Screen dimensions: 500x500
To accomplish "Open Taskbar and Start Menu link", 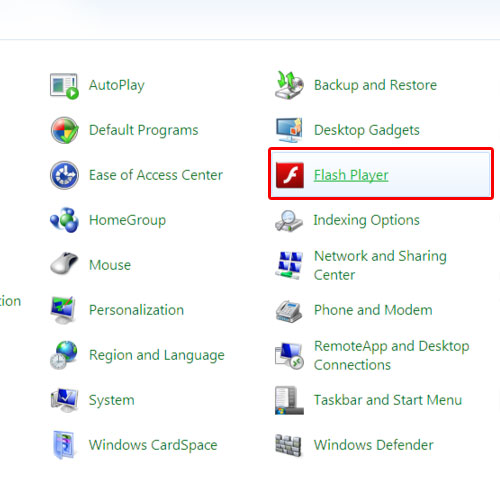I will tap(388, 400).
